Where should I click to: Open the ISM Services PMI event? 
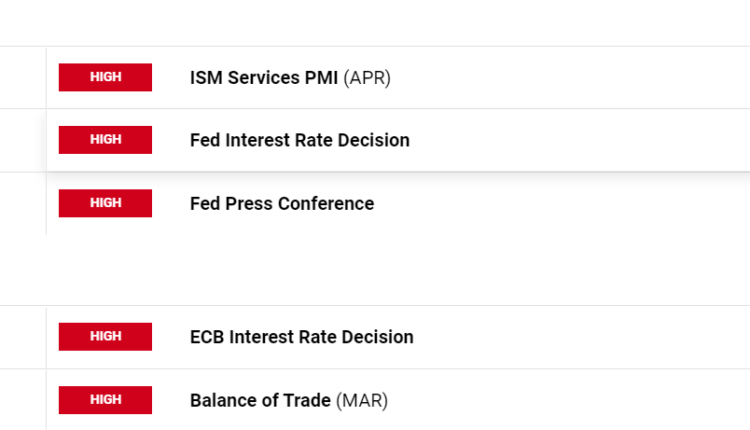coord(265,78)
